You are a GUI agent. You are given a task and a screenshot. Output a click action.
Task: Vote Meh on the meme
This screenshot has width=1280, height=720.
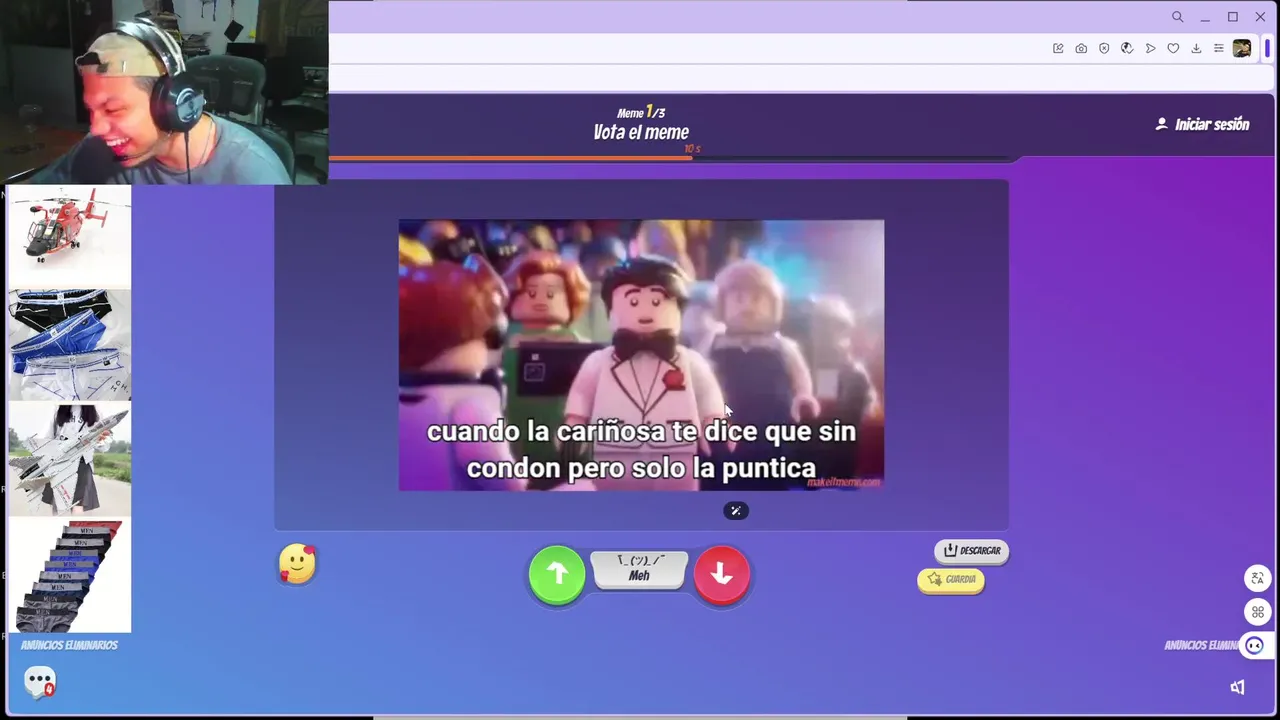pos(639,569)
